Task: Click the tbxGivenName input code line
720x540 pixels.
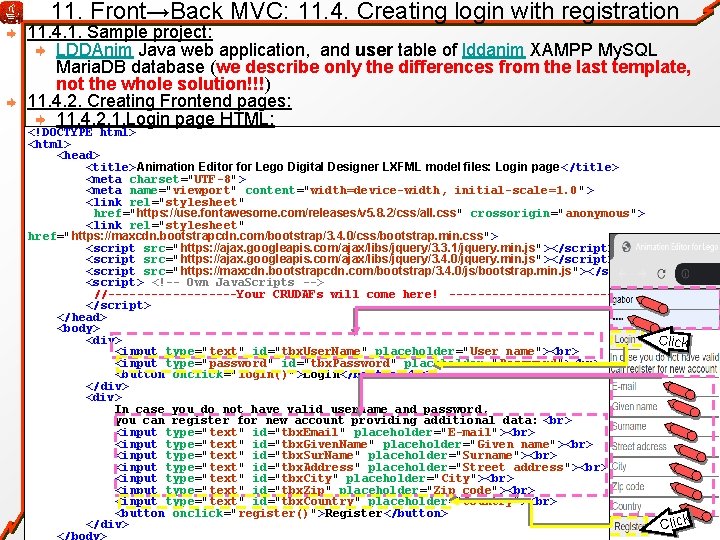Action: 354,444
